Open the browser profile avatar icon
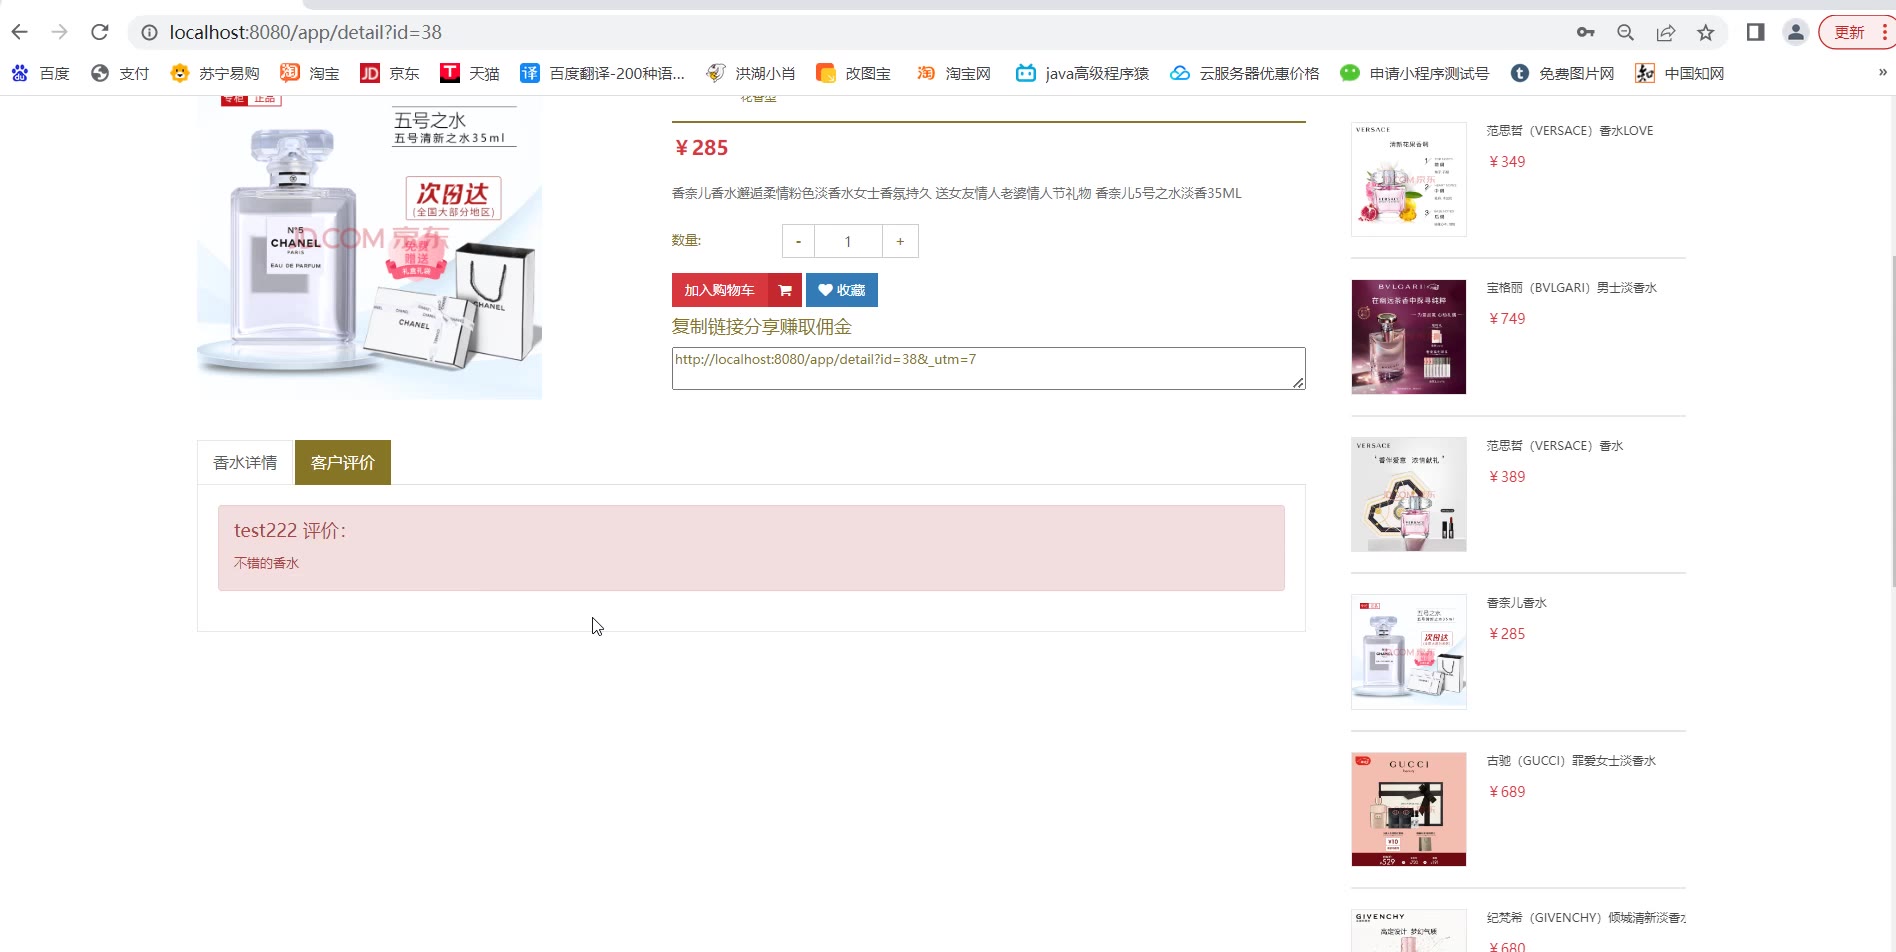 point(1796,33)
